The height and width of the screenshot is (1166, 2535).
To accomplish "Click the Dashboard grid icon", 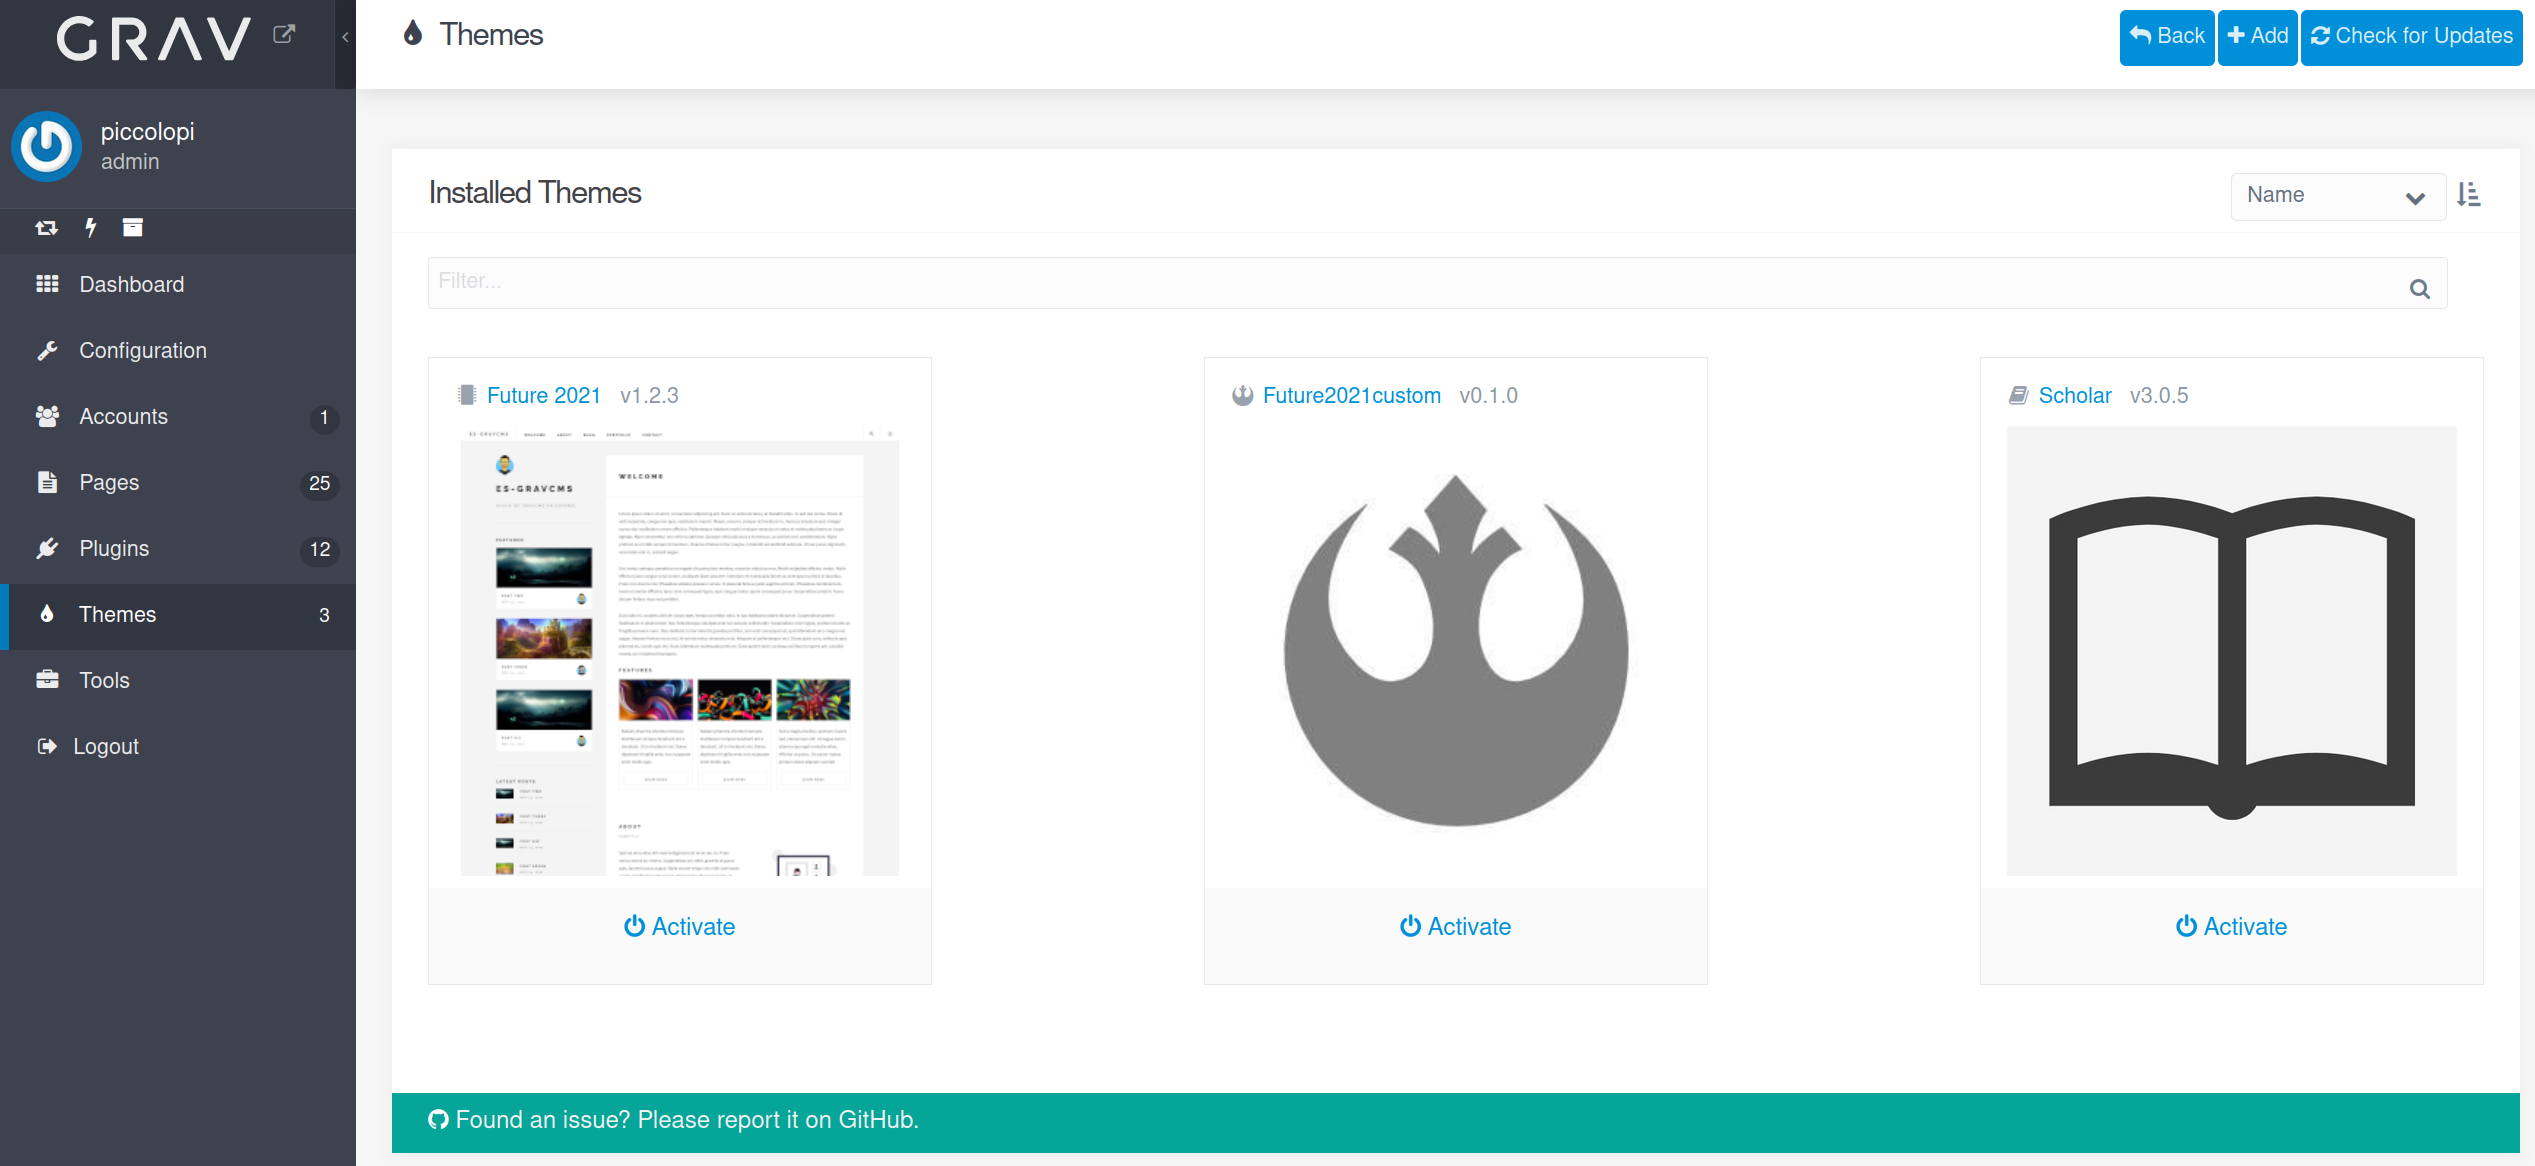I will pyautogui.click(x=47, y=284).
